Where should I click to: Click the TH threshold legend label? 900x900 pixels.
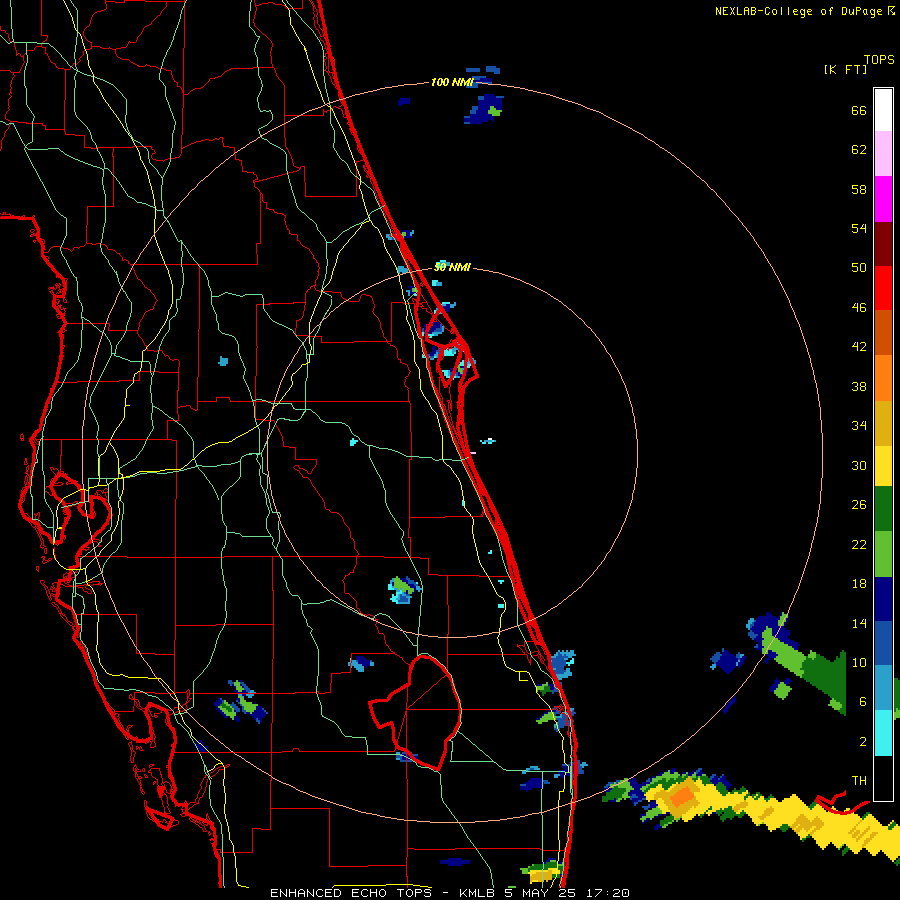click(859, 781)
